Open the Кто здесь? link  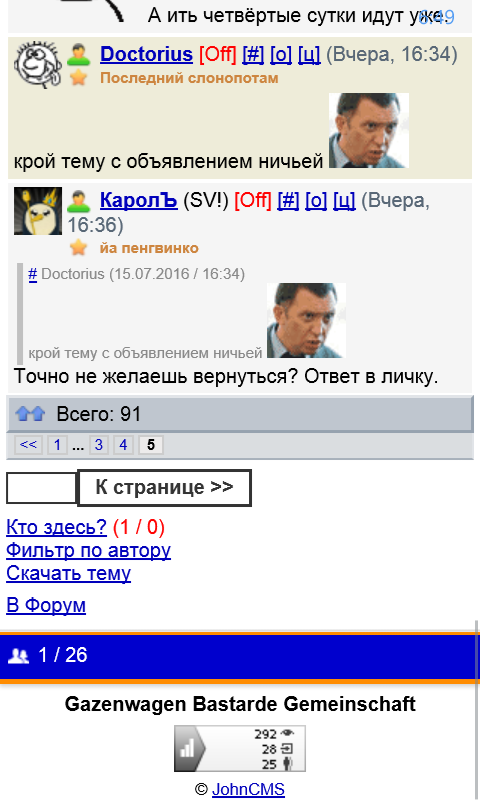pyautogui.click(x=57, y=527)
